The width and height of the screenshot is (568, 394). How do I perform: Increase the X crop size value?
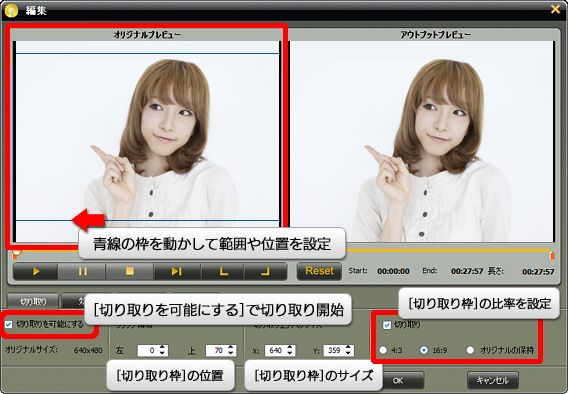289,348
